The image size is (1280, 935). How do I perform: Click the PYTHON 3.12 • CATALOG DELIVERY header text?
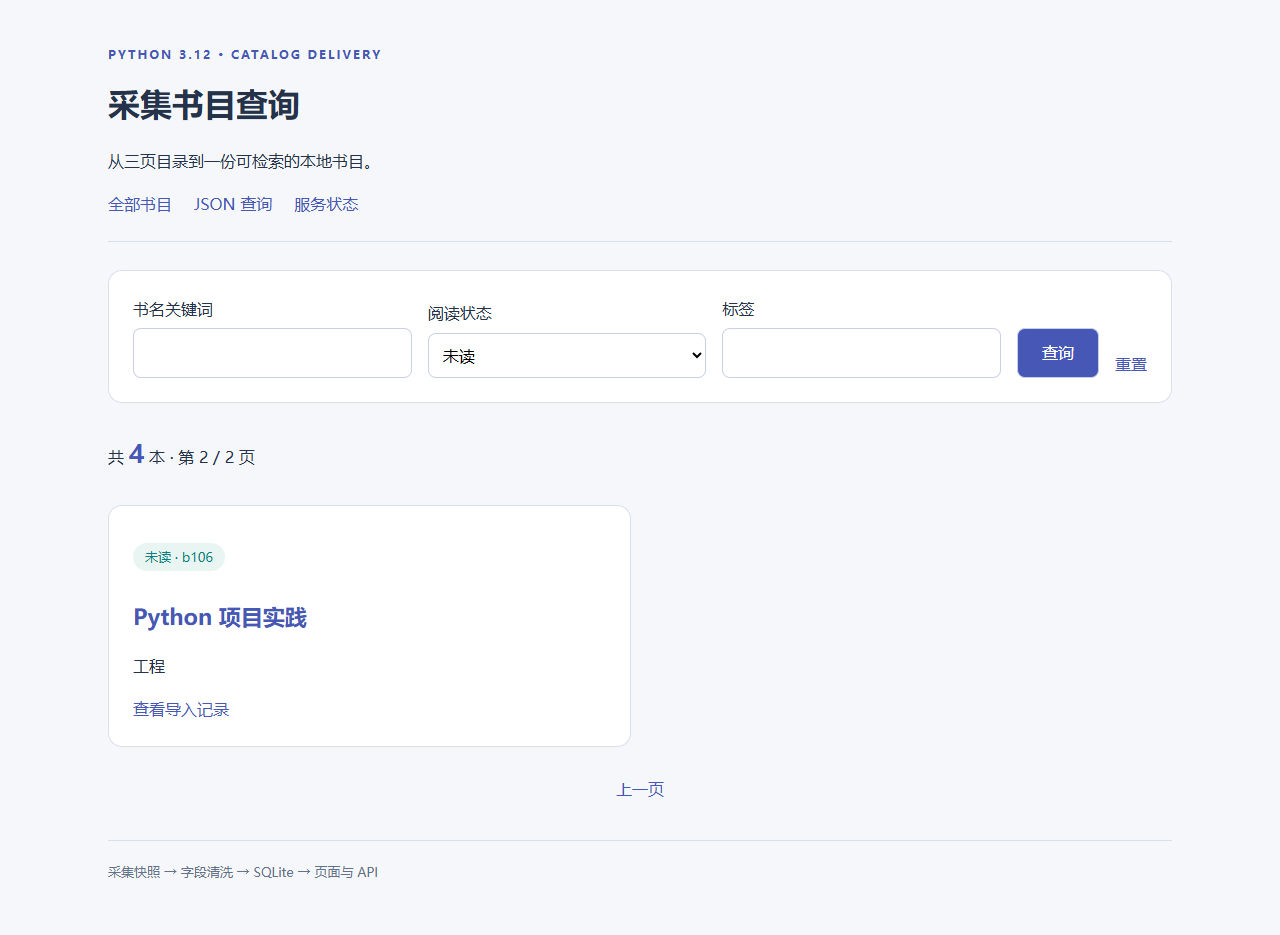pos(245,55)
